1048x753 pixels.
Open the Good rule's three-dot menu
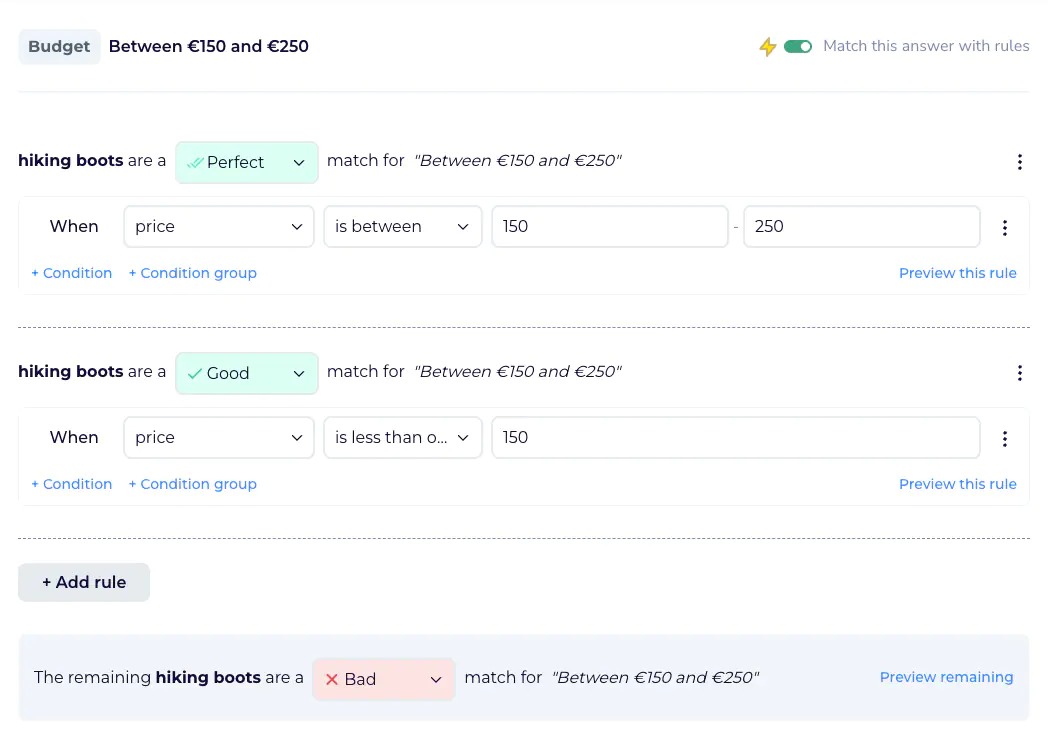(1019, 373)
